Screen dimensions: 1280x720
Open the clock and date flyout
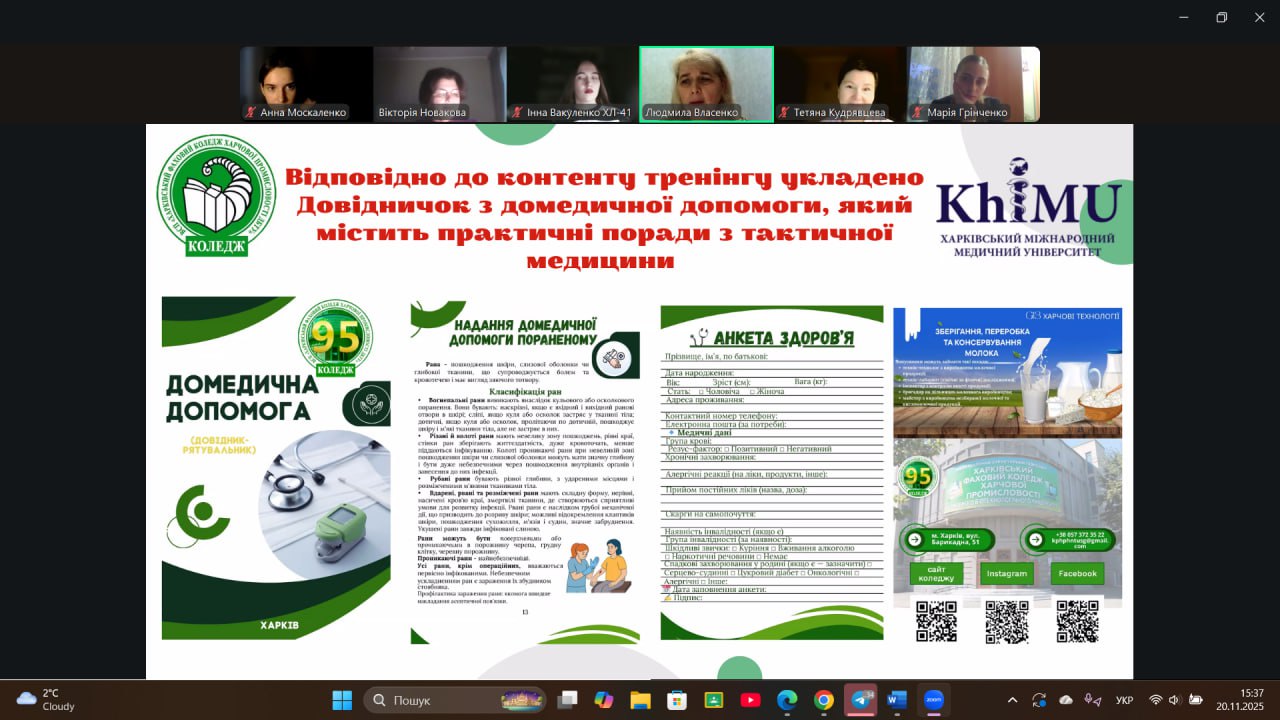tap(1251, 700)
